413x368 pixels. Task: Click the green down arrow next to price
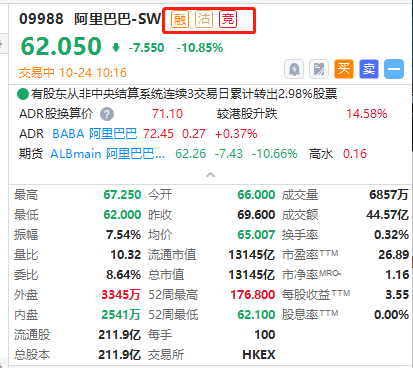116,48
